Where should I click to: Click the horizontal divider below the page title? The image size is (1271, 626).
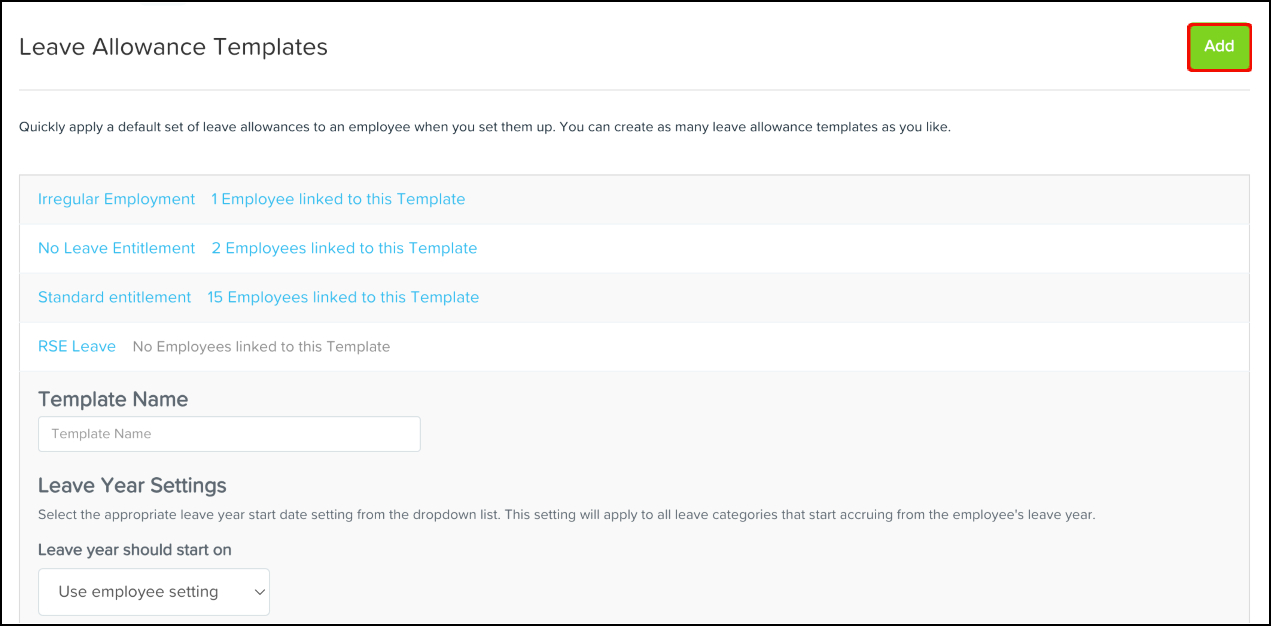(634, 90)
